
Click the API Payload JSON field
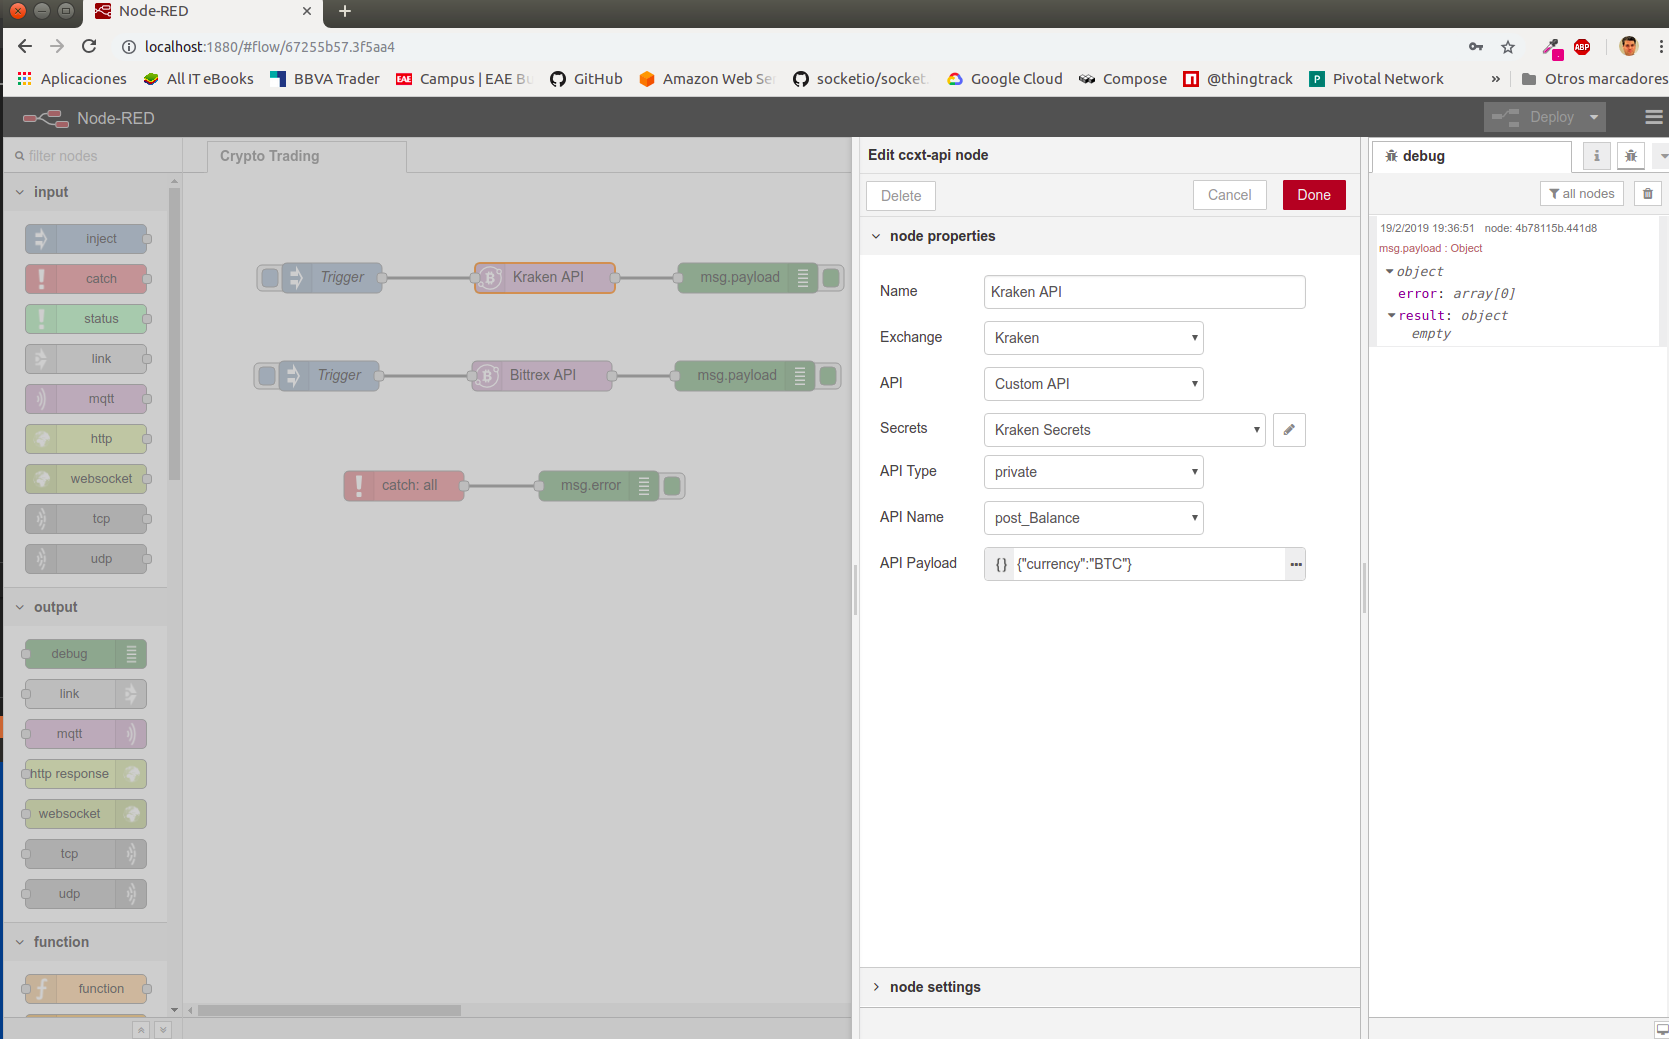tap(1149, 564)
